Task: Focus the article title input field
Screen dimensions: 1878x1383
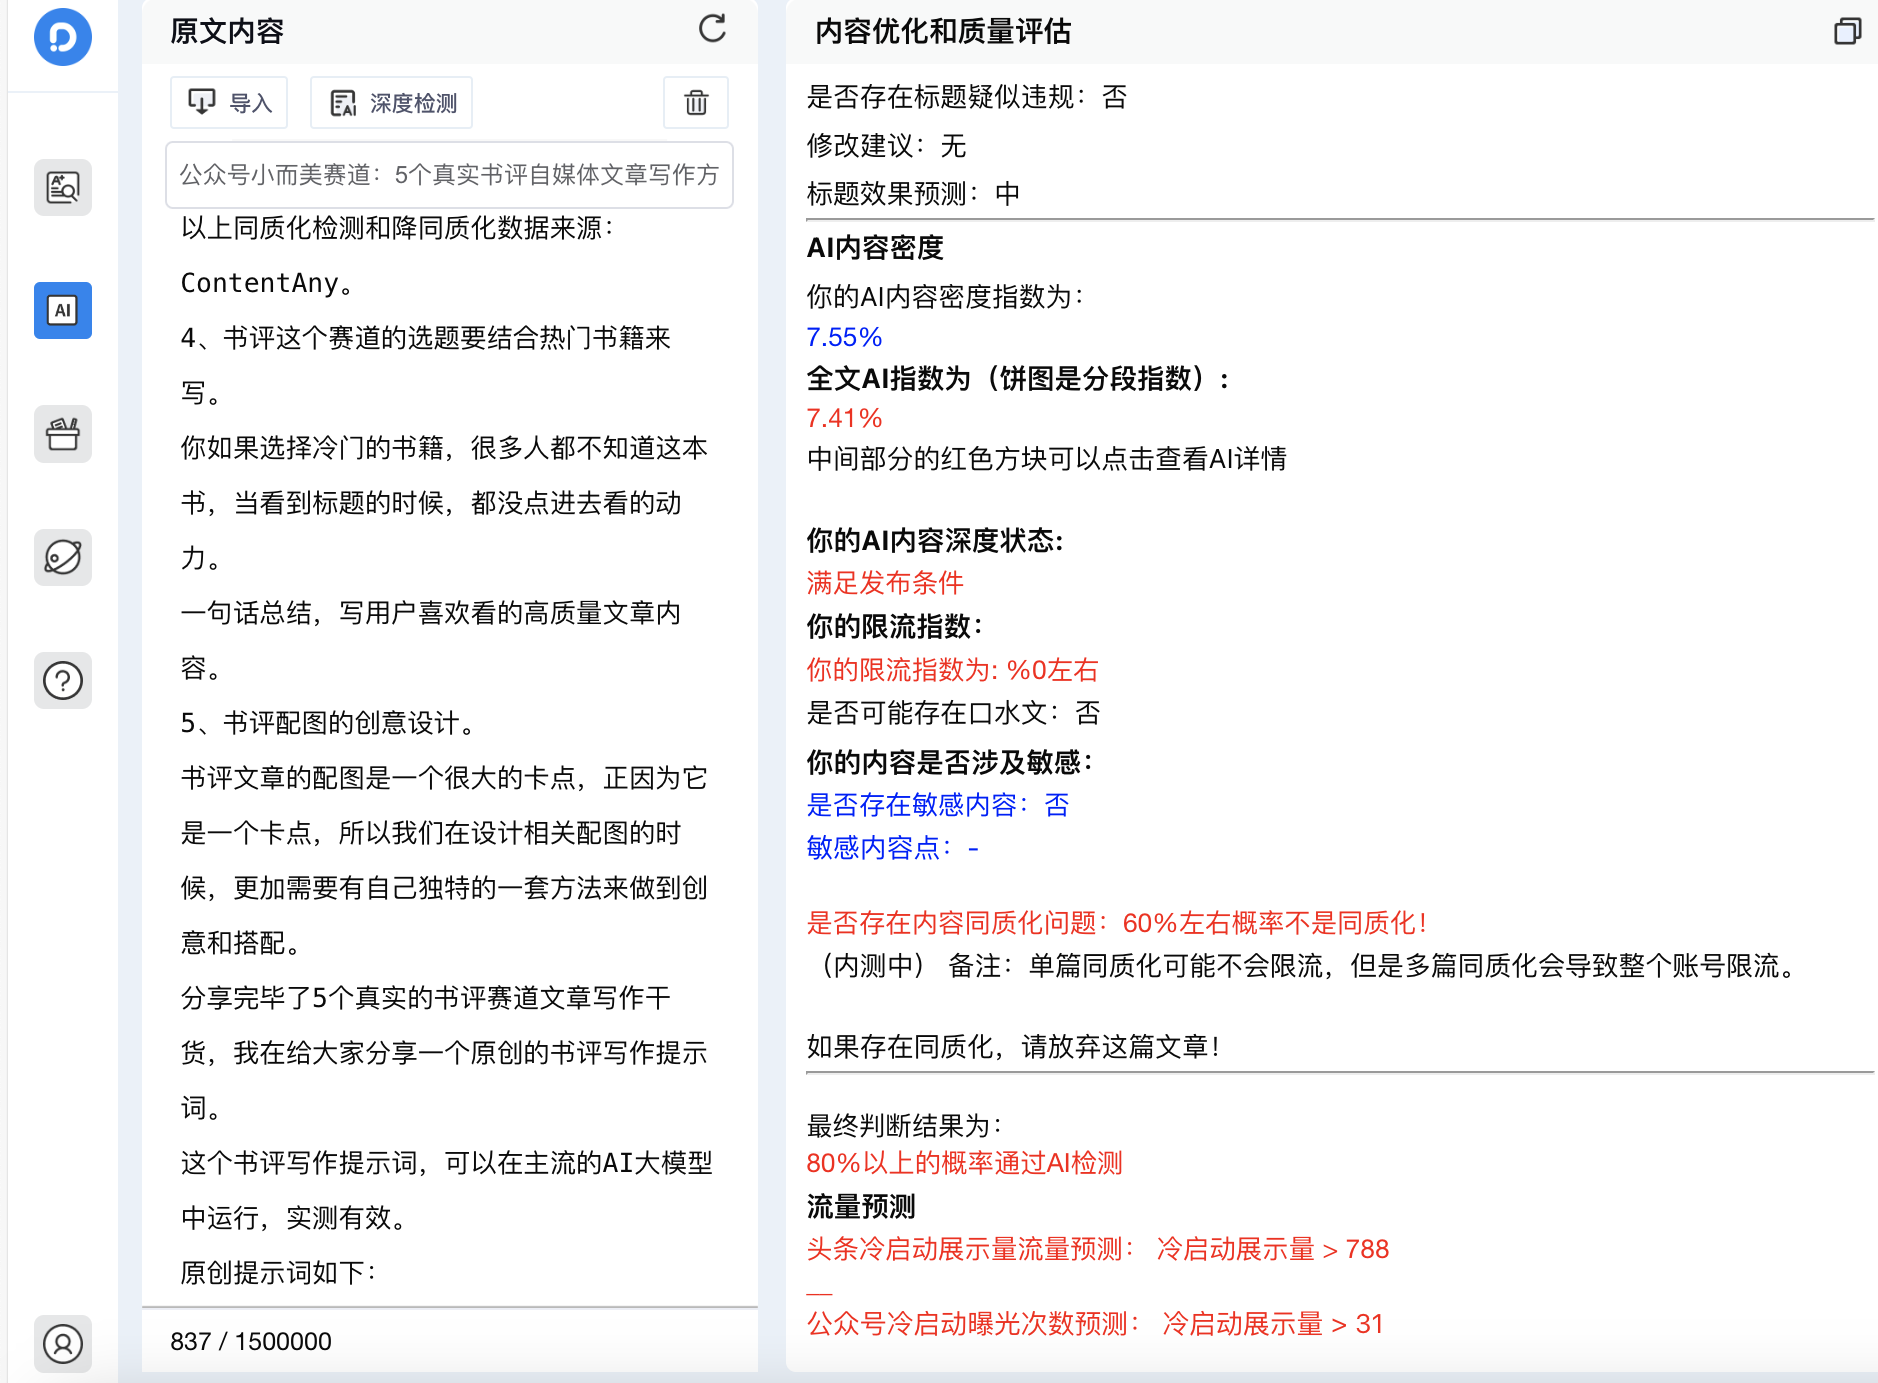Action: (449, 175)
